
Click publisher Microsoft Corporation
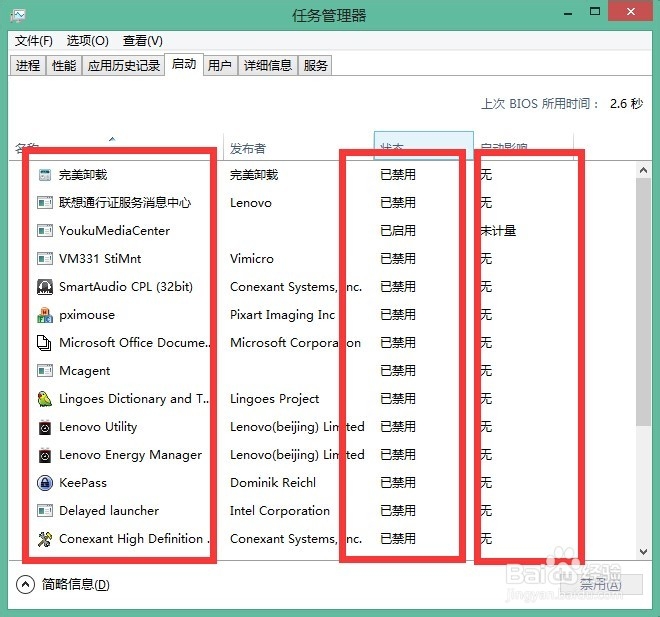coord(295,343)
